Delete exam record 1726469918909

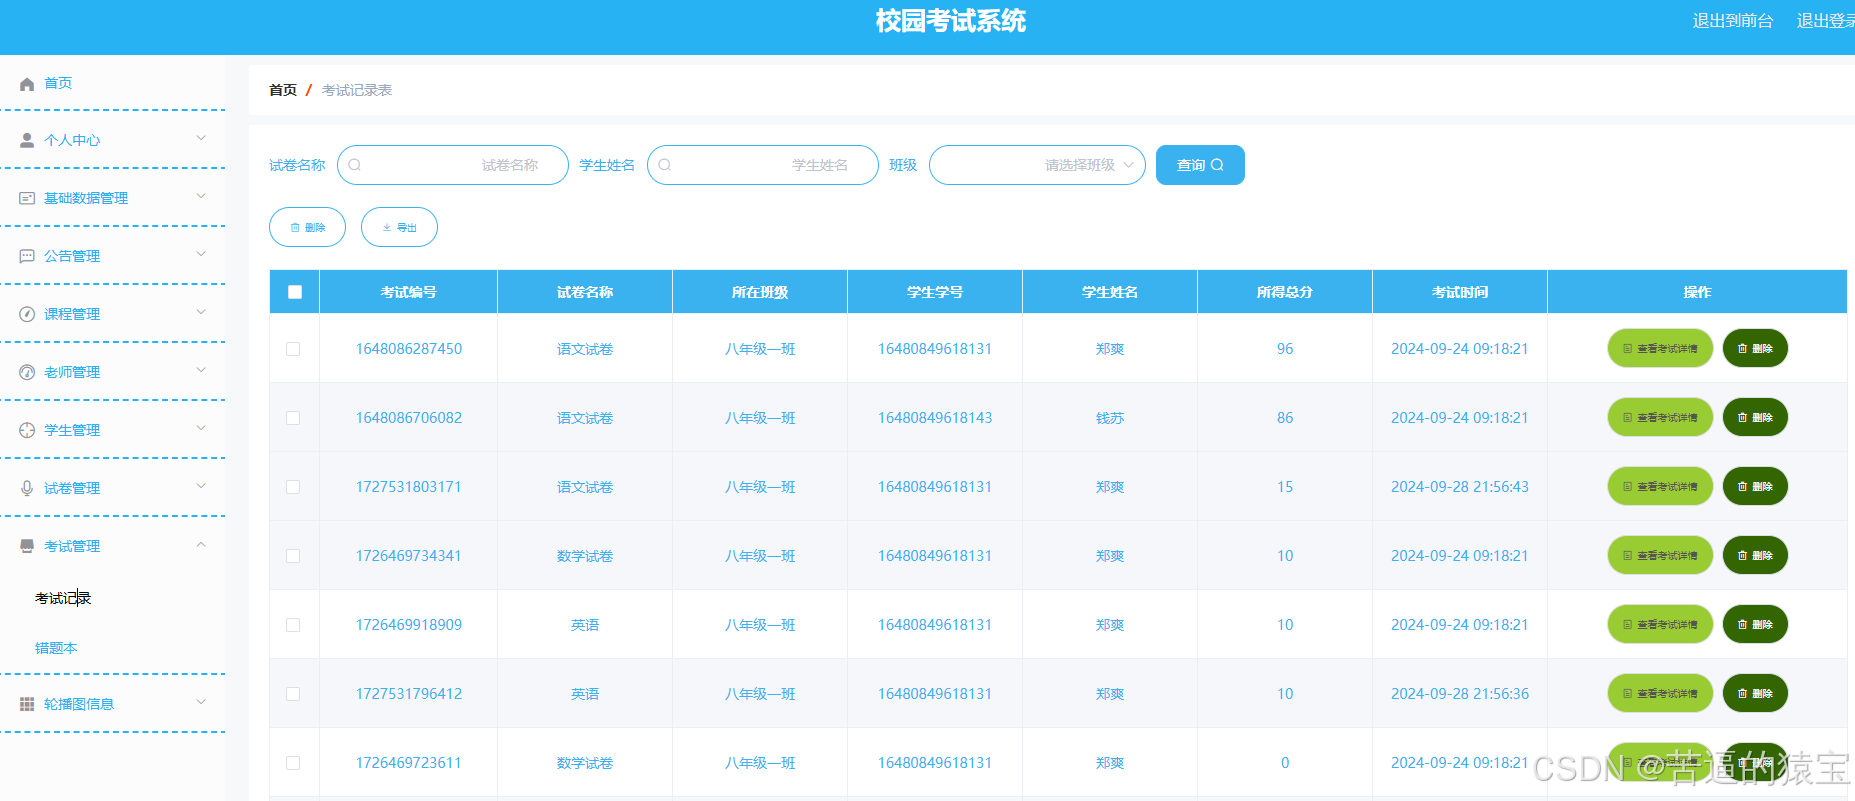tap(1755, 624)
